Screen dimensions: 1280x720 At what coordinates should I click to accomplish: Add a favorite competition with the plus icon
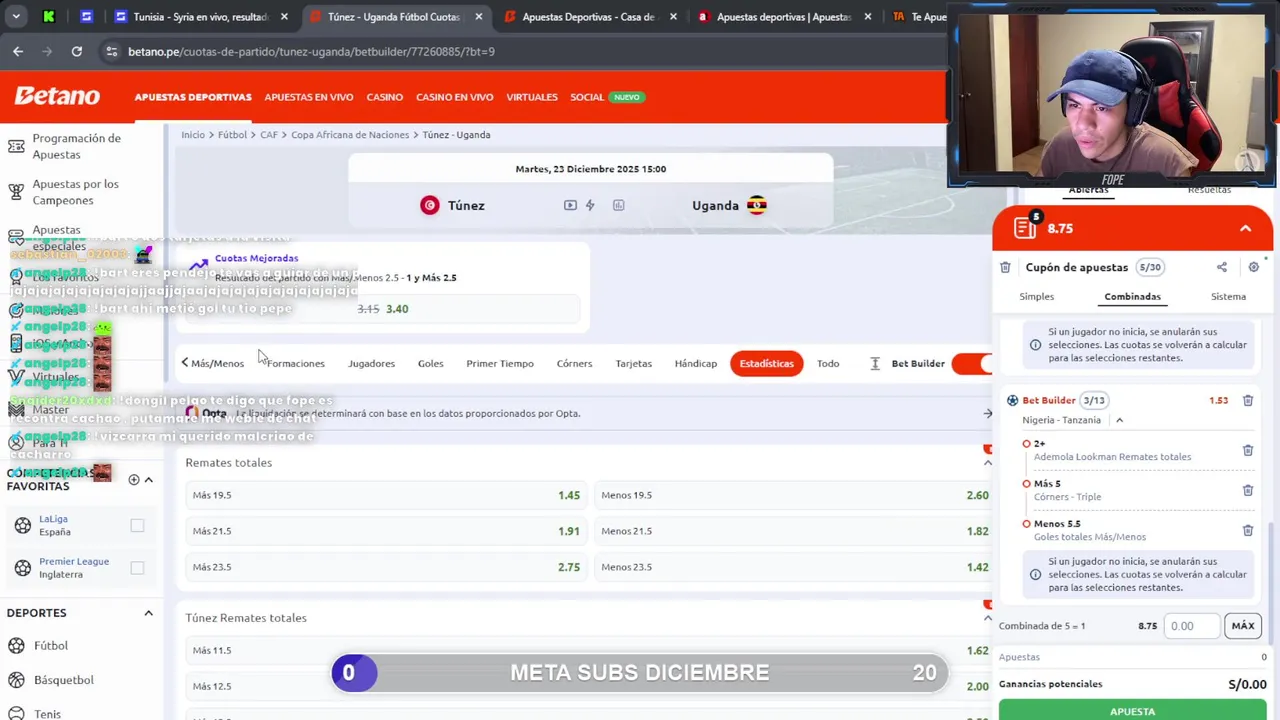[134, 479]
